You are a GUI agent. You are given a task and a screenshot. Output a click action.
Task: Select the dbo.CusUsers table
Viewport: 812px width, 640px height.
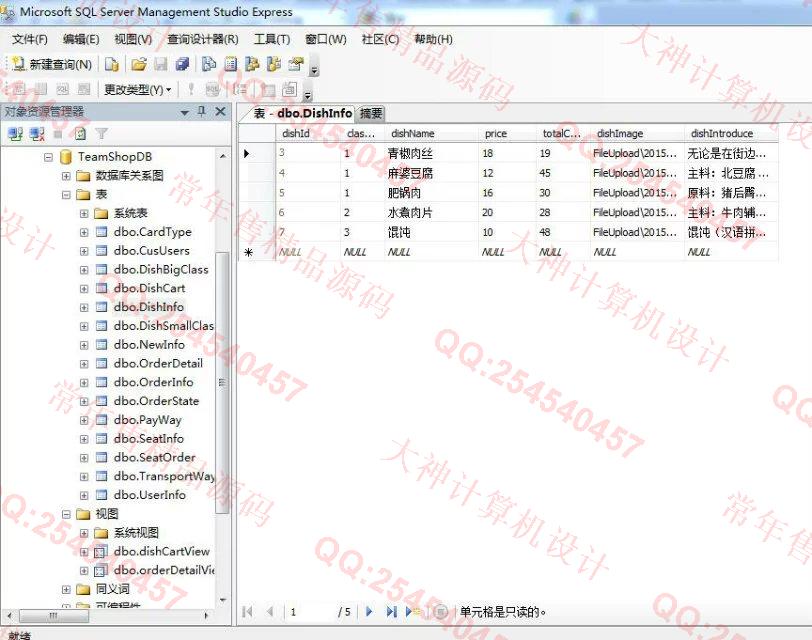[151, 251]
